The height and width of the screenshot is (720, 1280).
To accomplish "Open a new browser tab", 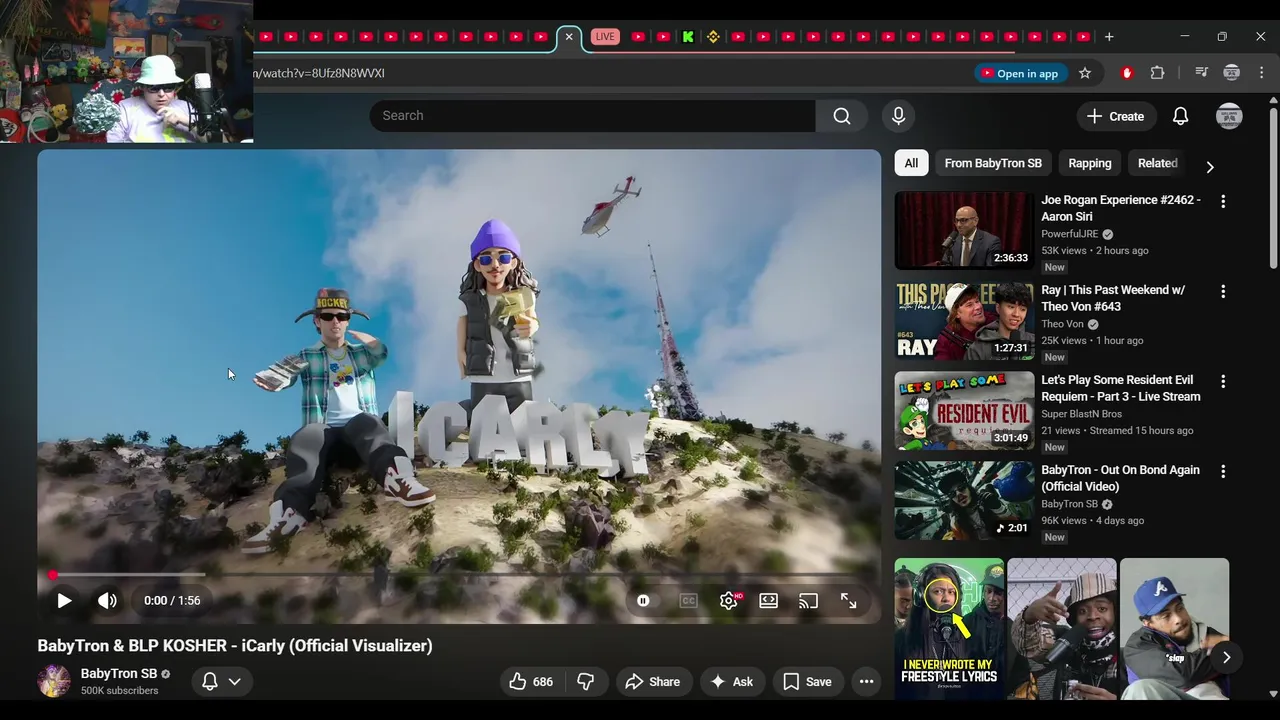I will point(1109,37).
